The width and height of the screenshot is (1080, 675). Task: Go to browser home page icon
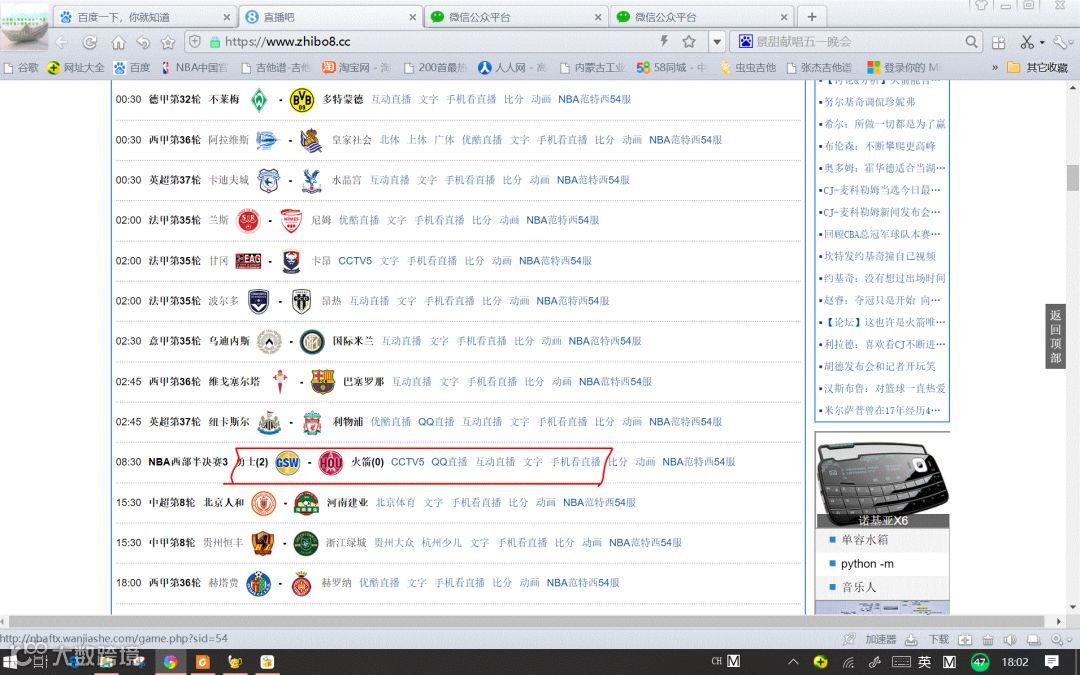pos(118,42)
